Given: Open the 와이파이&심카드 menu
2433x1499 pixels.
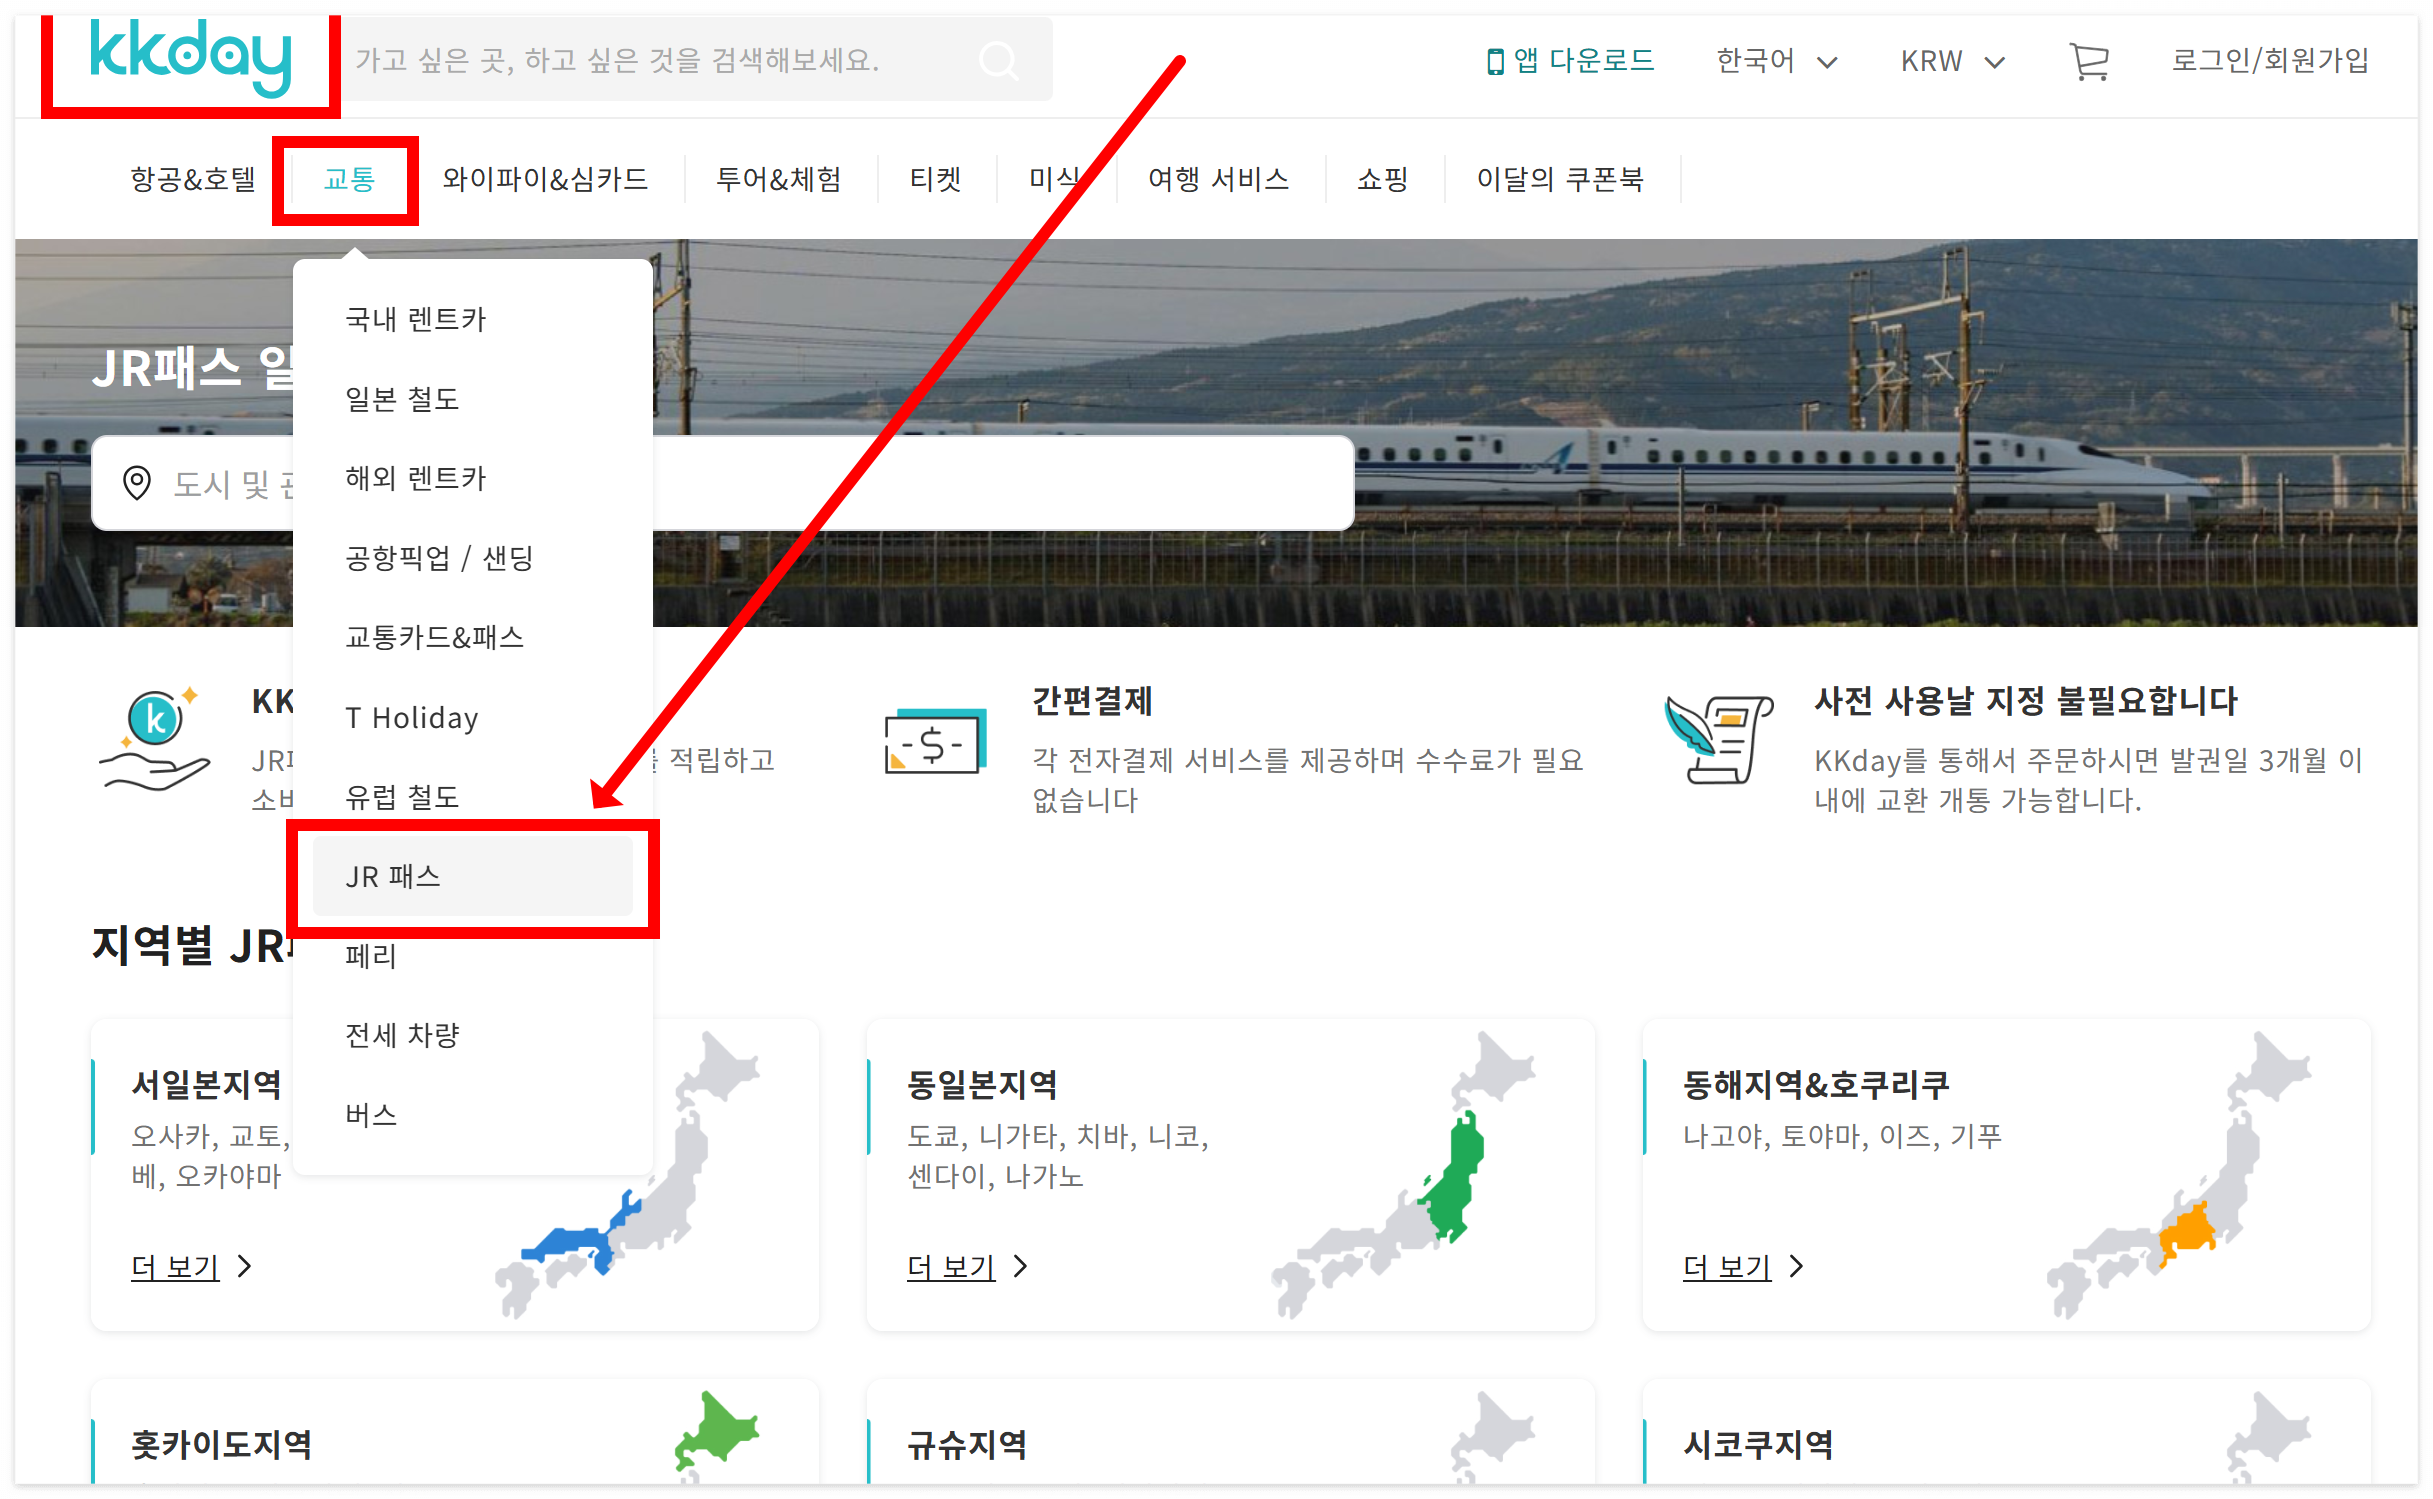Looking at the screenshot, I should coord(545,179).
